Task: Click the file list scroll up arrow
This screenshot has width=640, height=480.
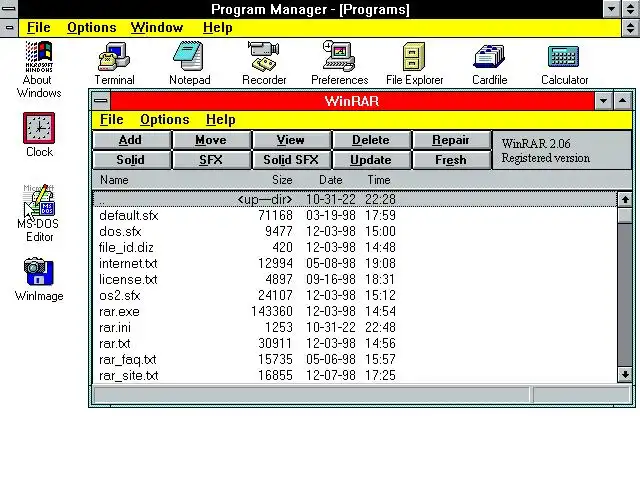Action: pos(625,200)
